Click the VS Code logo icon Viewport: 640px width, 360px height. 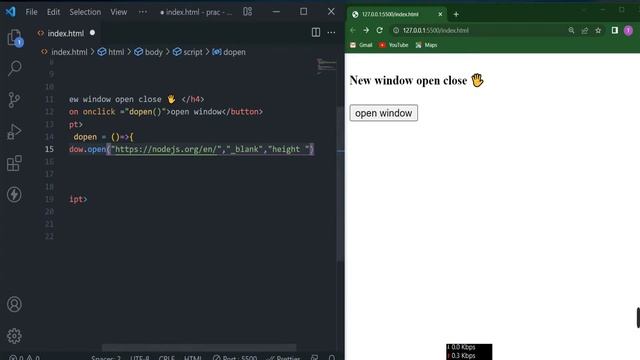[10, 11]
